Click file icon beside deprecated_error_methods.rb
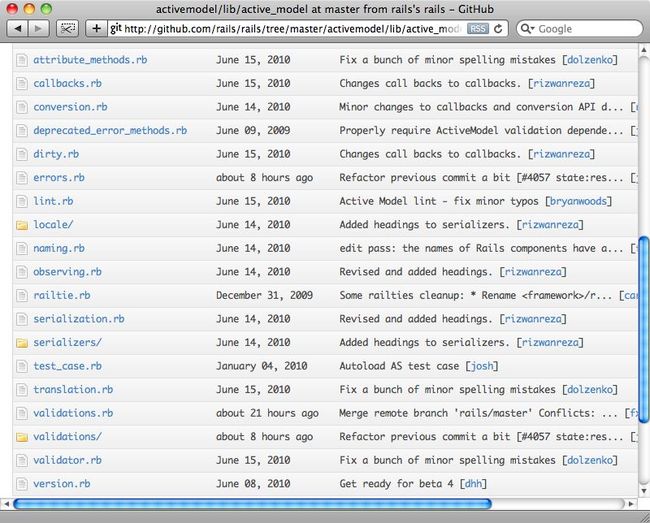 click(x=22, y=131)
